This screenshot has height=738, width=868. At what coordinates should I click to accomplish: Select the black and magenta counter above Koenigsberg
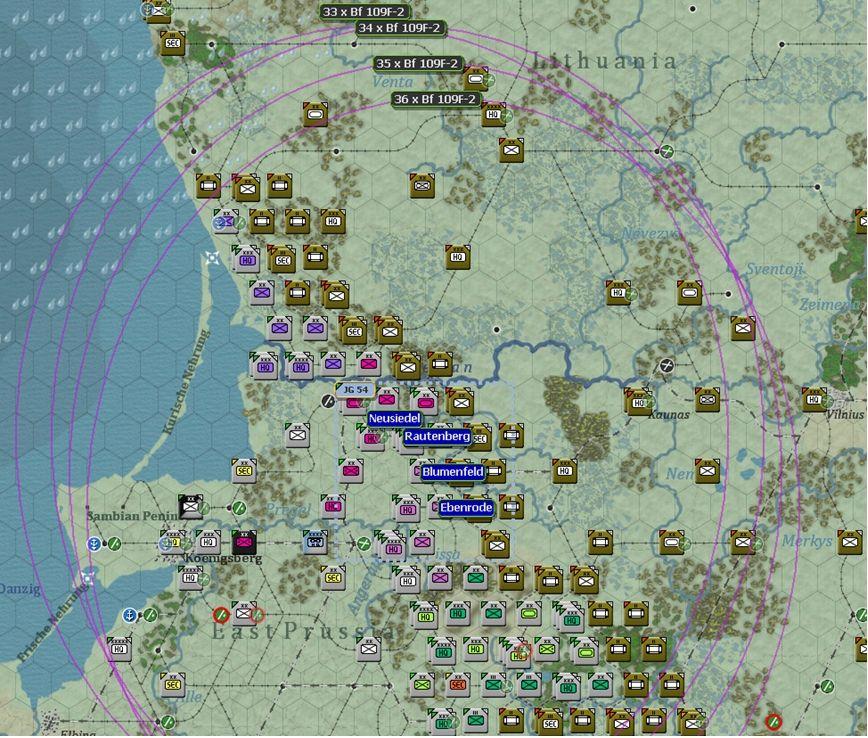[244, 543]
